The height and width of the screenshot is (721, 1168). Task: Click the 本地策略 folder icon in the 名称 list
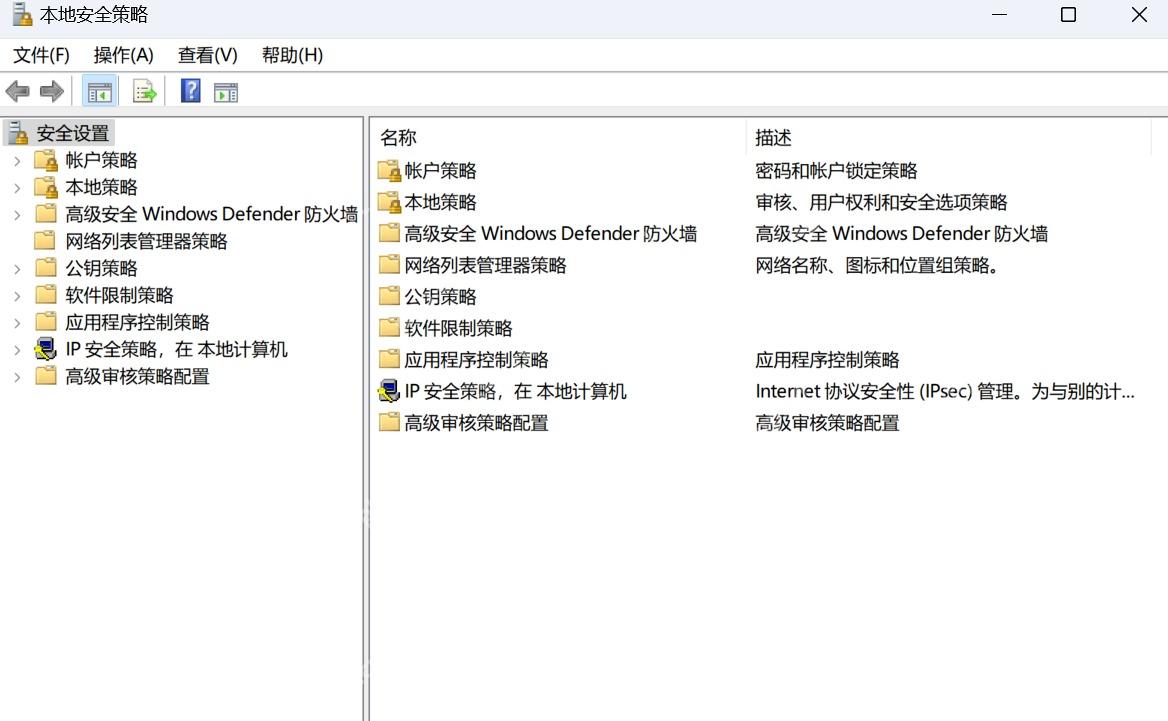389,202
